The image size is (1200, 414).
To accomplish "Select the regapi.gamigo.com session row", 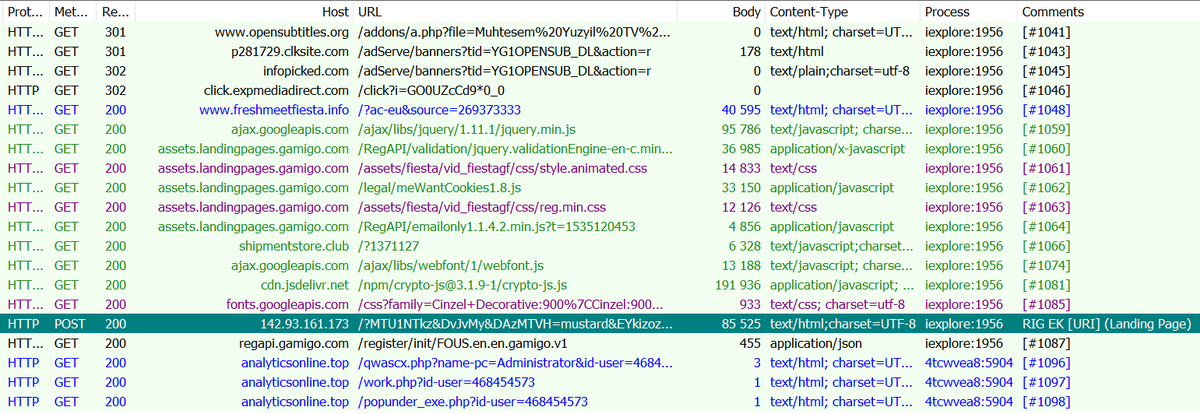I will pos(600,344).
